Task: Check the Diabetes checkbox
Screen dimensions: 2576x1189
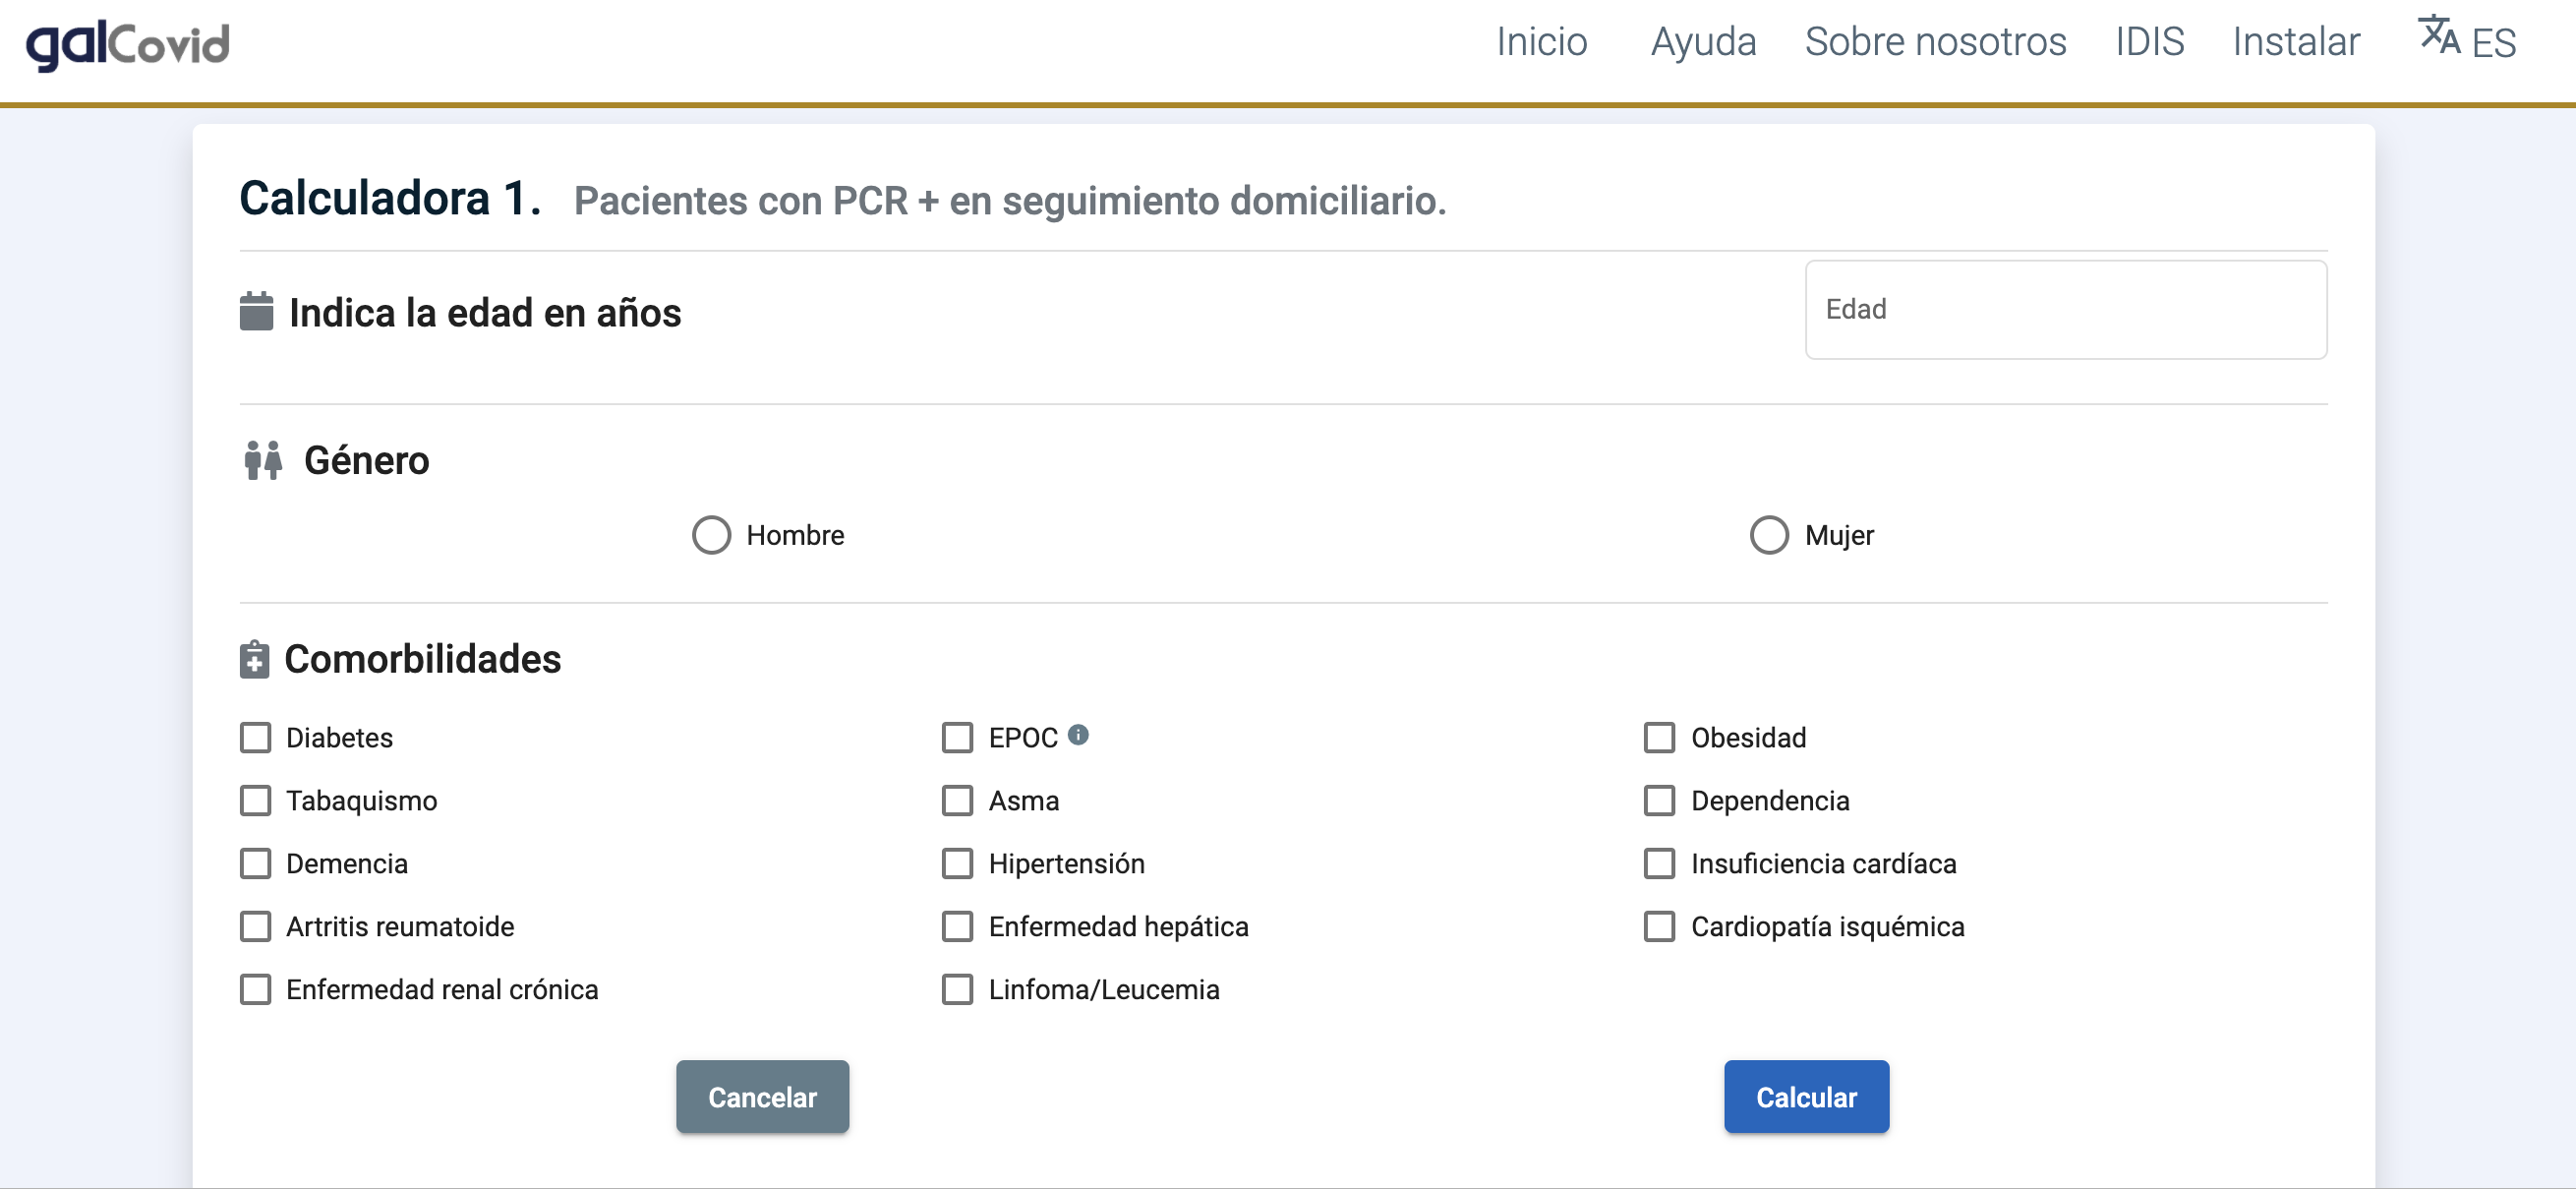Action: (255, 738)
